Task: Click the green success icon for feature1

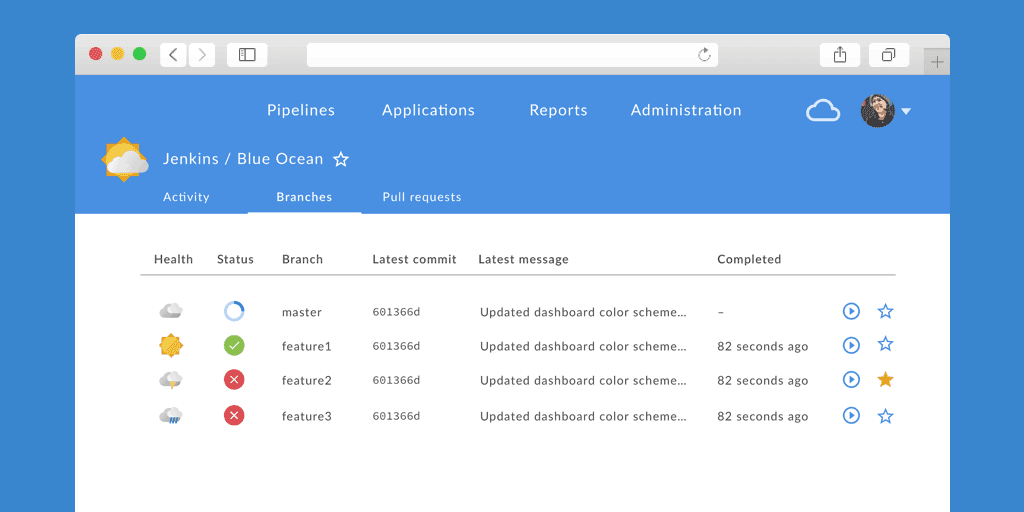Action: pyautogui.click(x=234, y=345)
